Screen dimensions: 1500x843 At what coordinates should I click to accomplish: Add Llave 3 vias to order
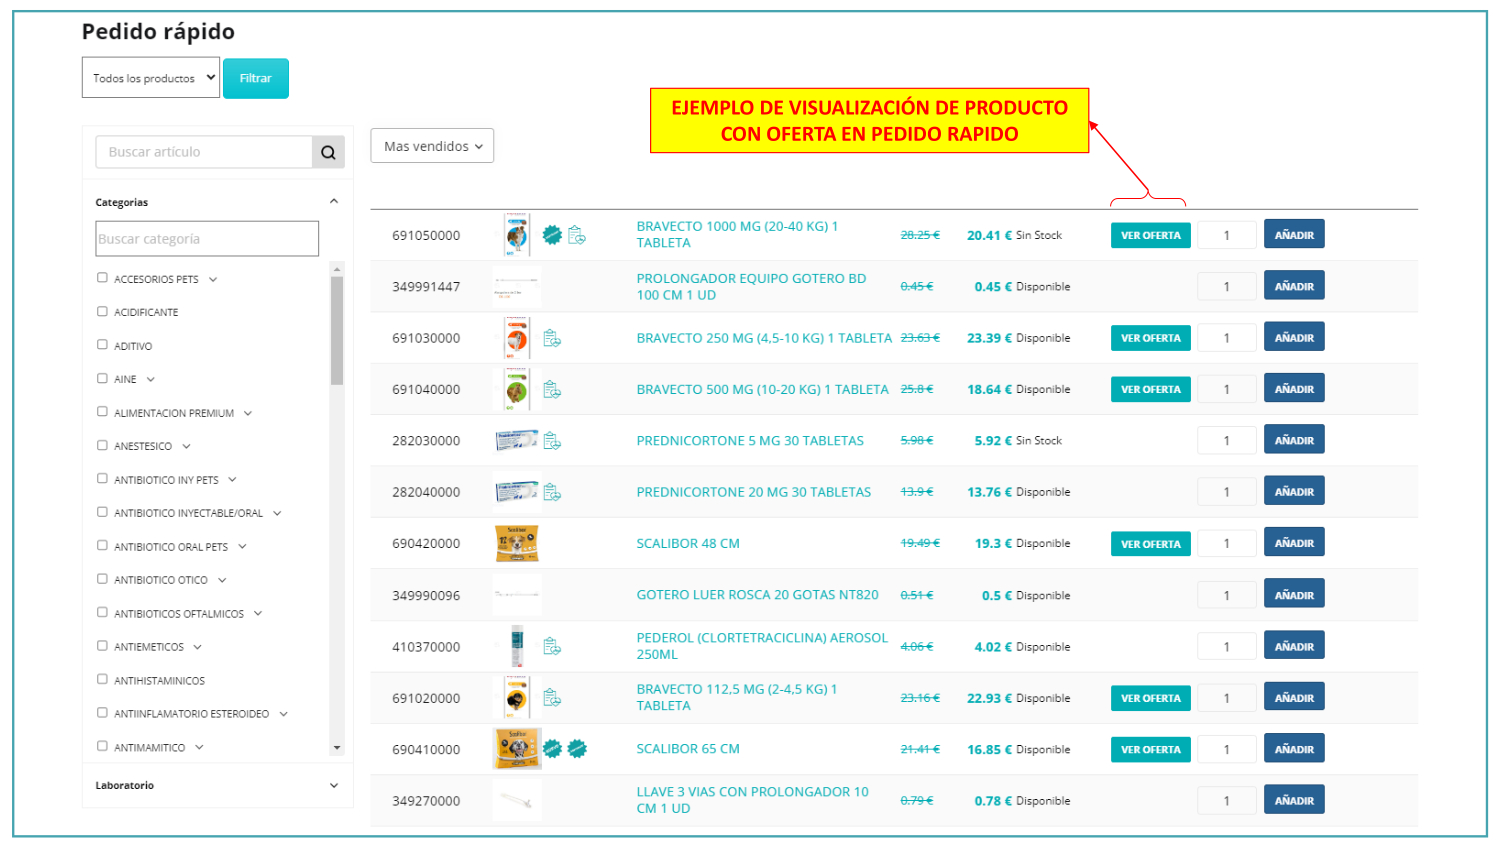tap(1294, 800)
